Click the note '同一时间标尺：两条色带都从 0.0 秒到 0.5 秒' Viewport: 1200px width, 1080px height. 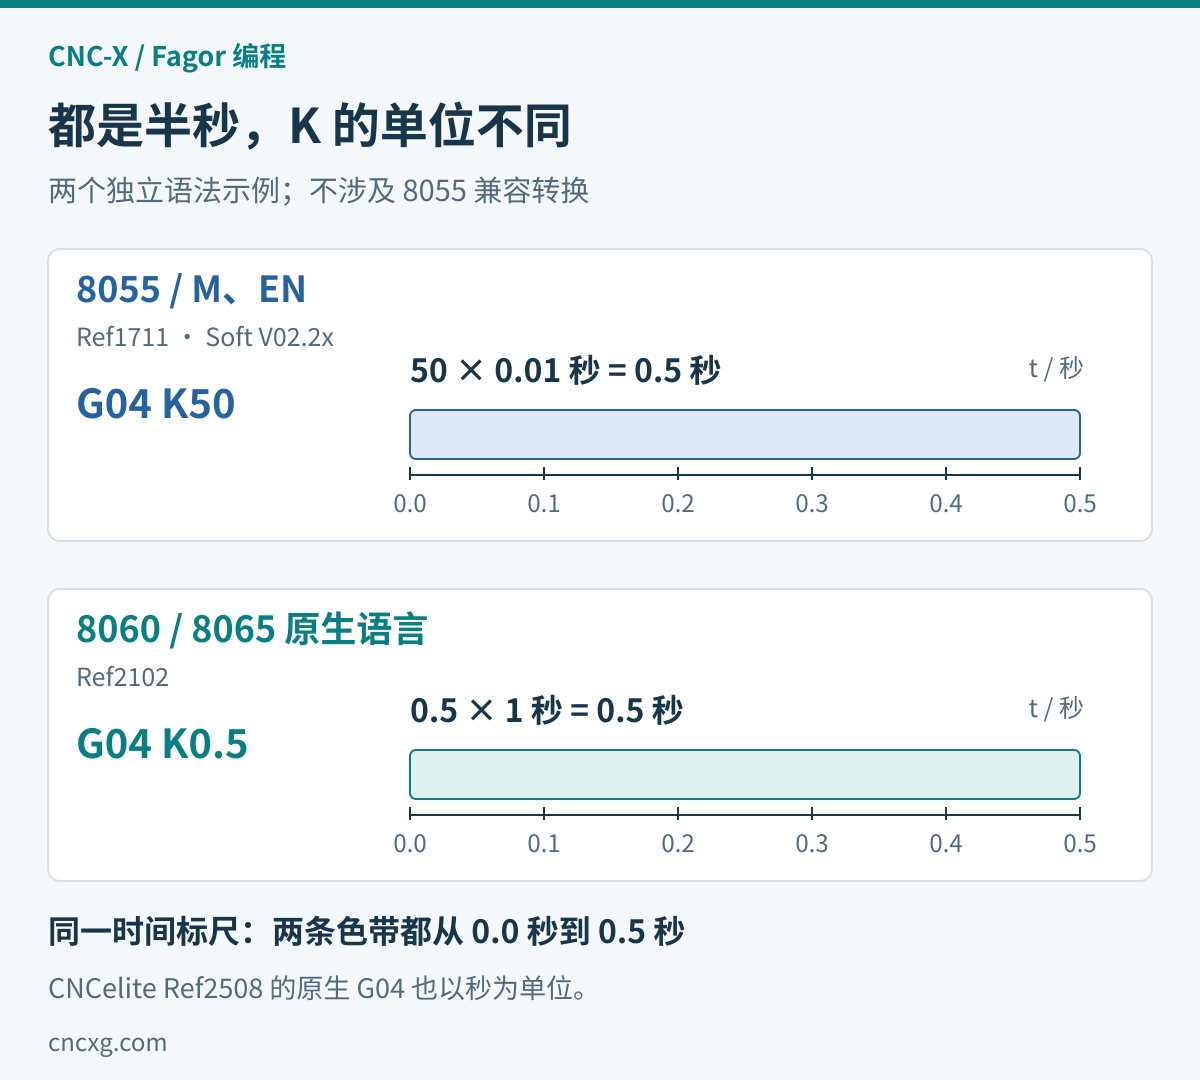tap(366, 932)
